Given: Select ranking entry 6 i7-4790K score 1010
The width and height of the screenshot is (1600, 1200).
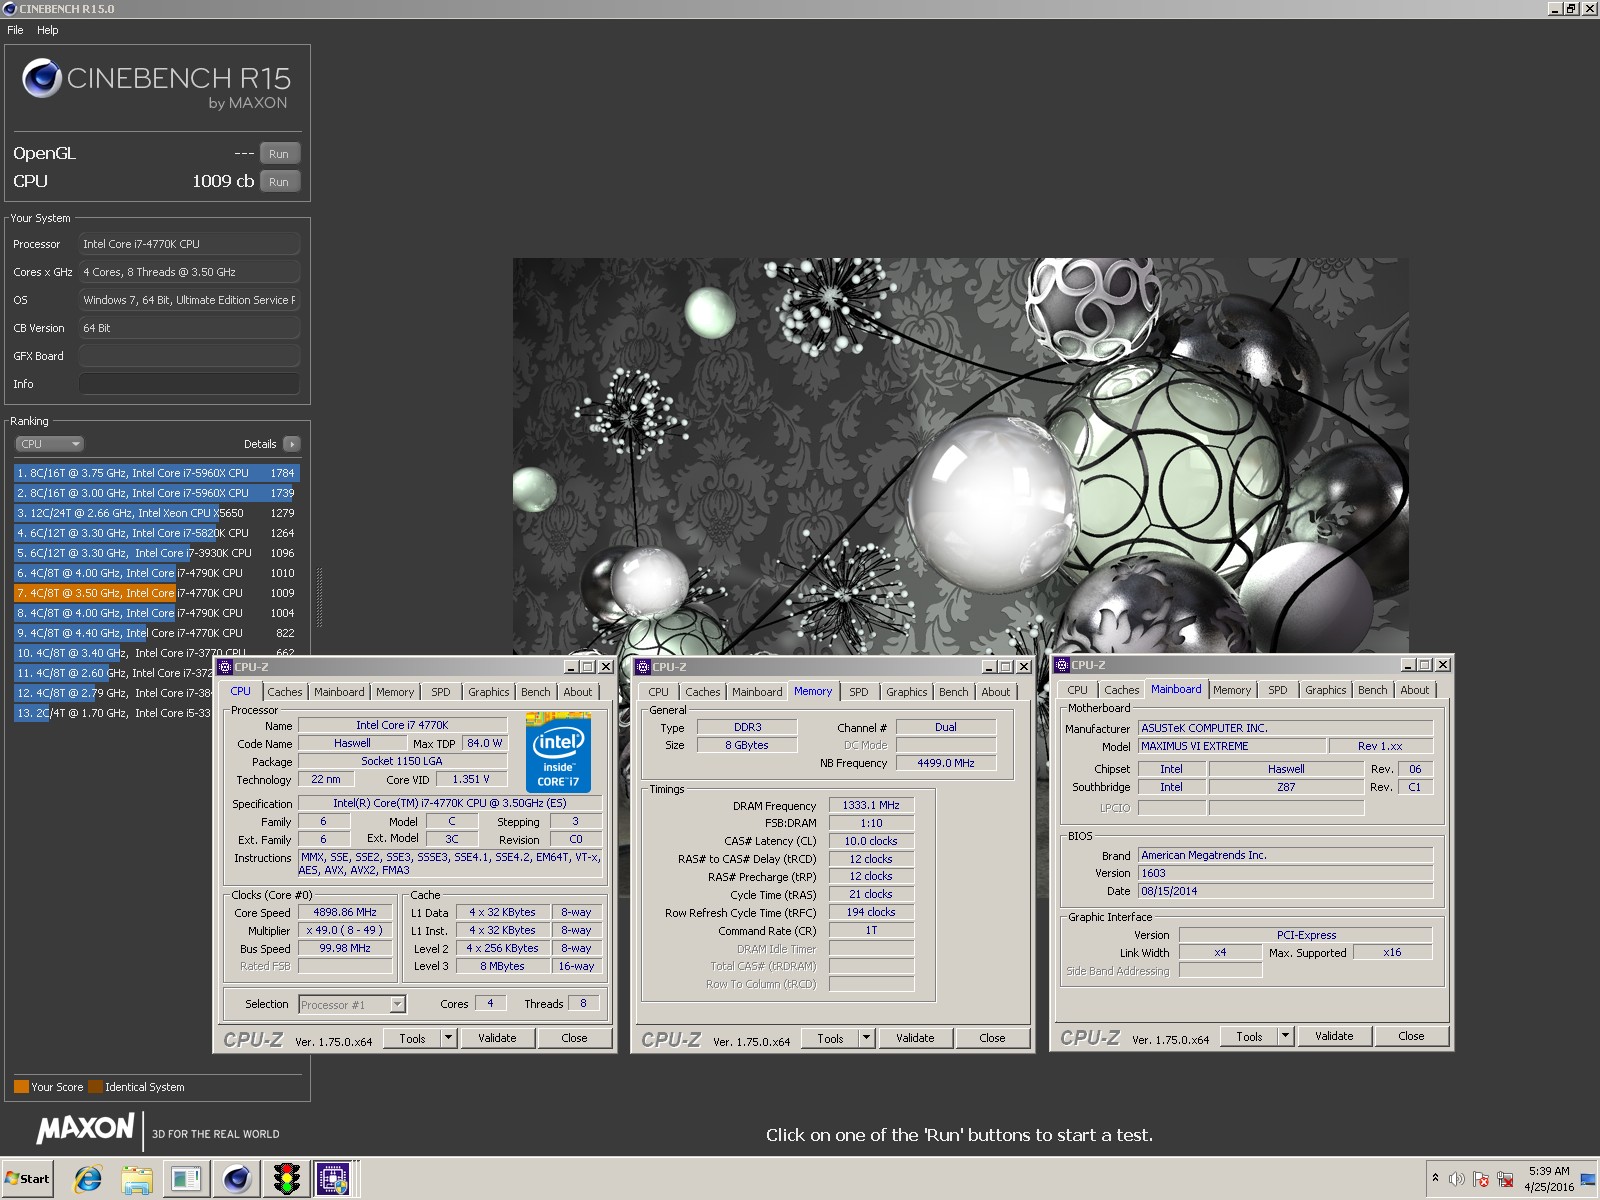Looking at the screenshot, I should pos(156,573).
